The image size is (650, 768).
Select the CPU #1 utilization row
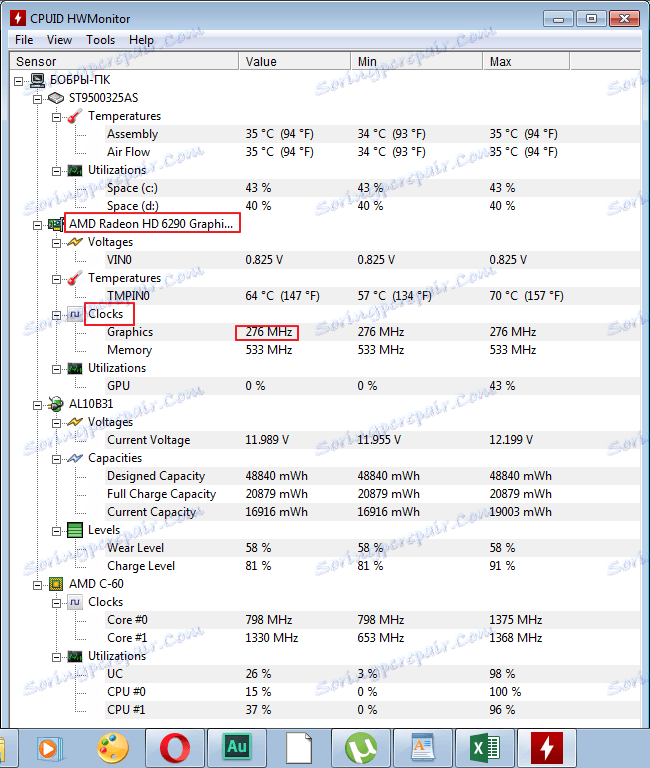372,710
